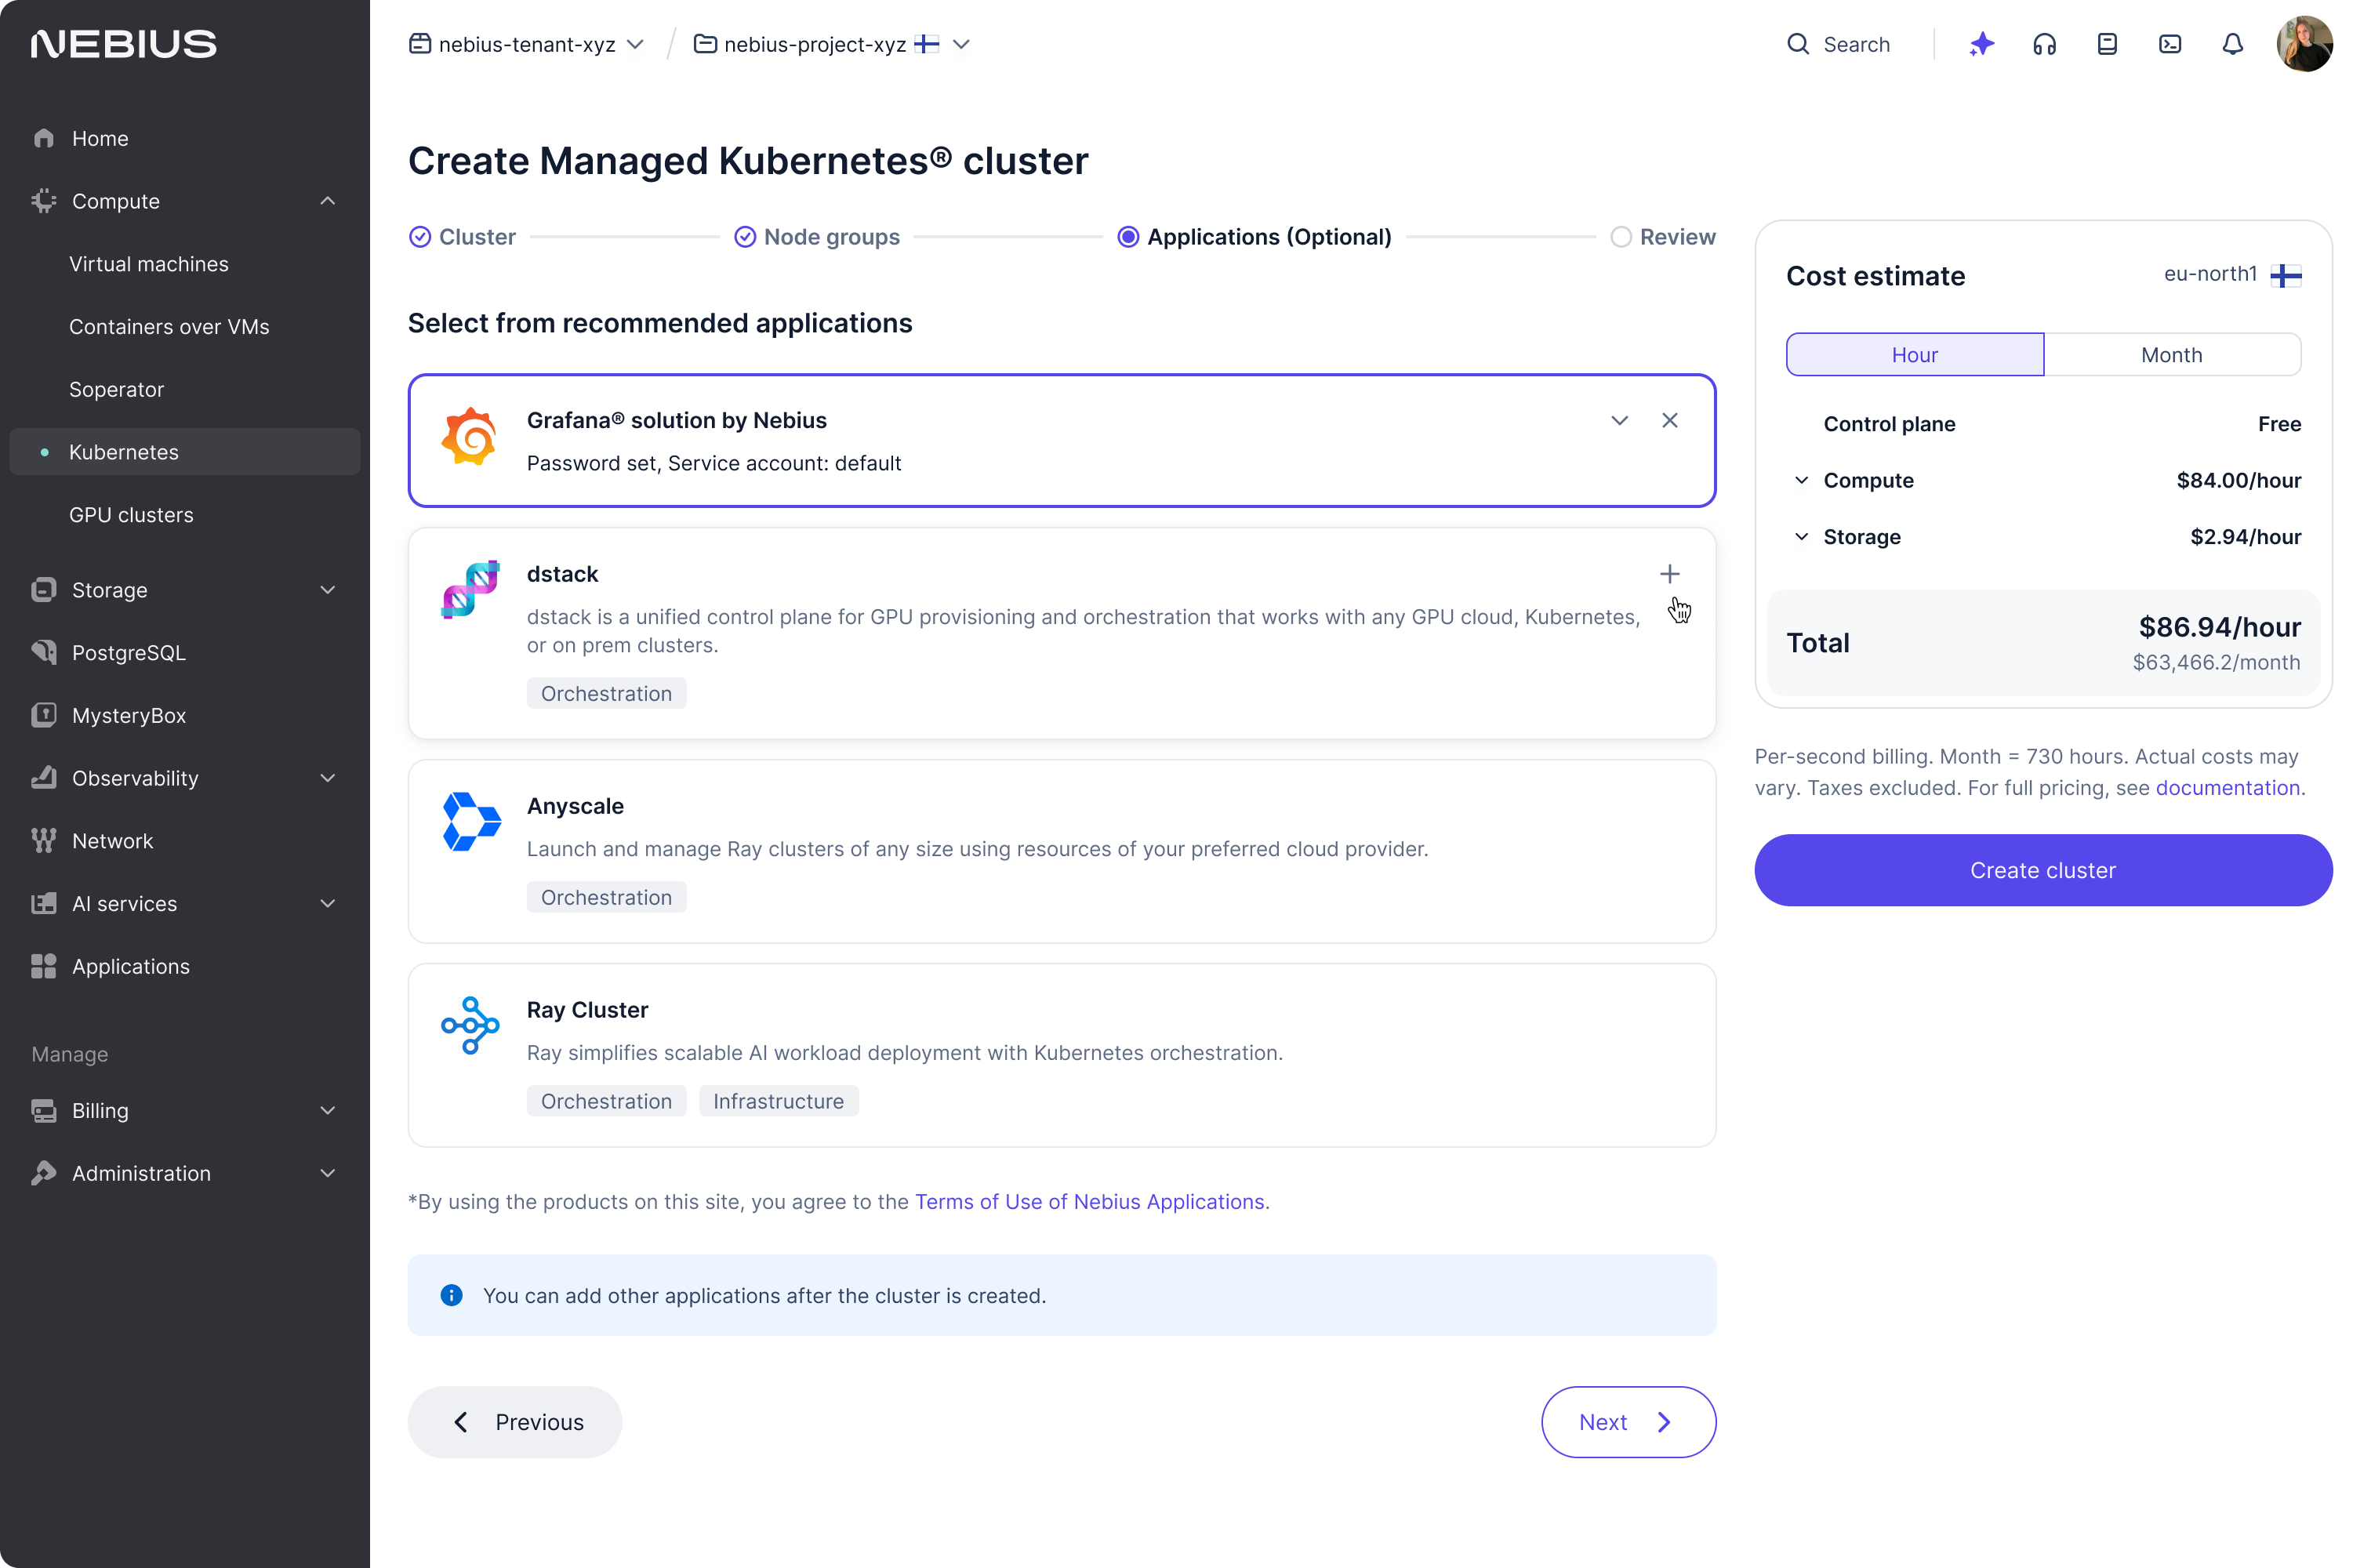Expand Storage cost breakdown
Image resolution: width=2371 pixels, height=1568 pixels.
pos(1801,537)
